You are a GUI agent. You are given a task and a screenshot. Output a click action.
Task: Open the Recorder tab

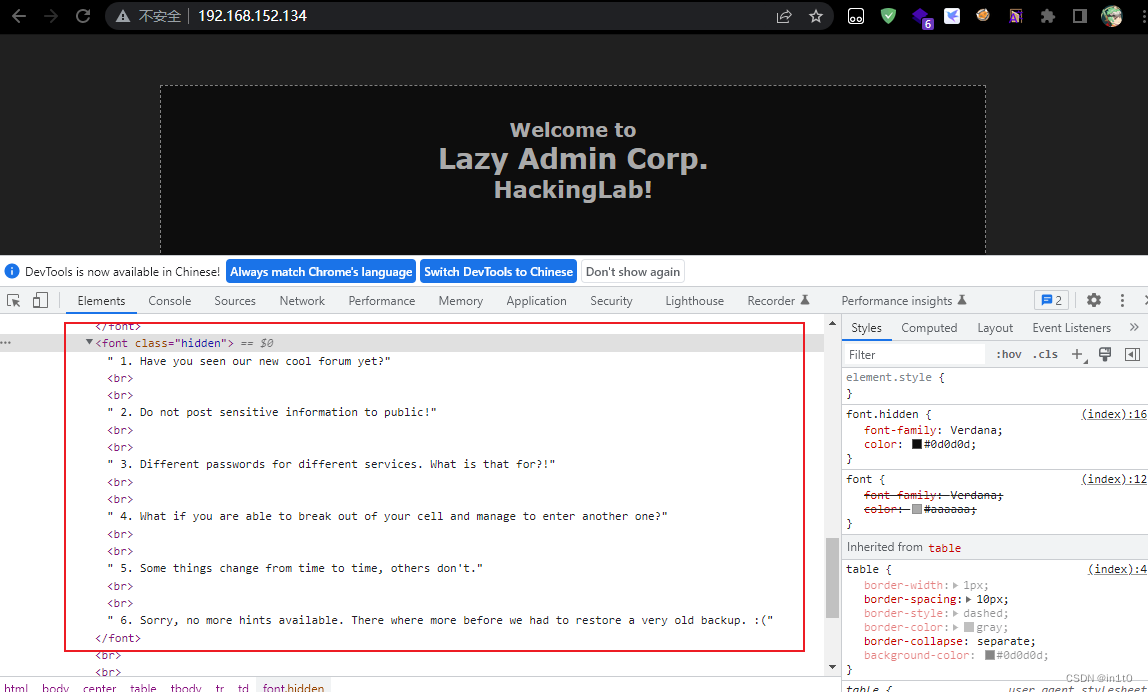778,301
